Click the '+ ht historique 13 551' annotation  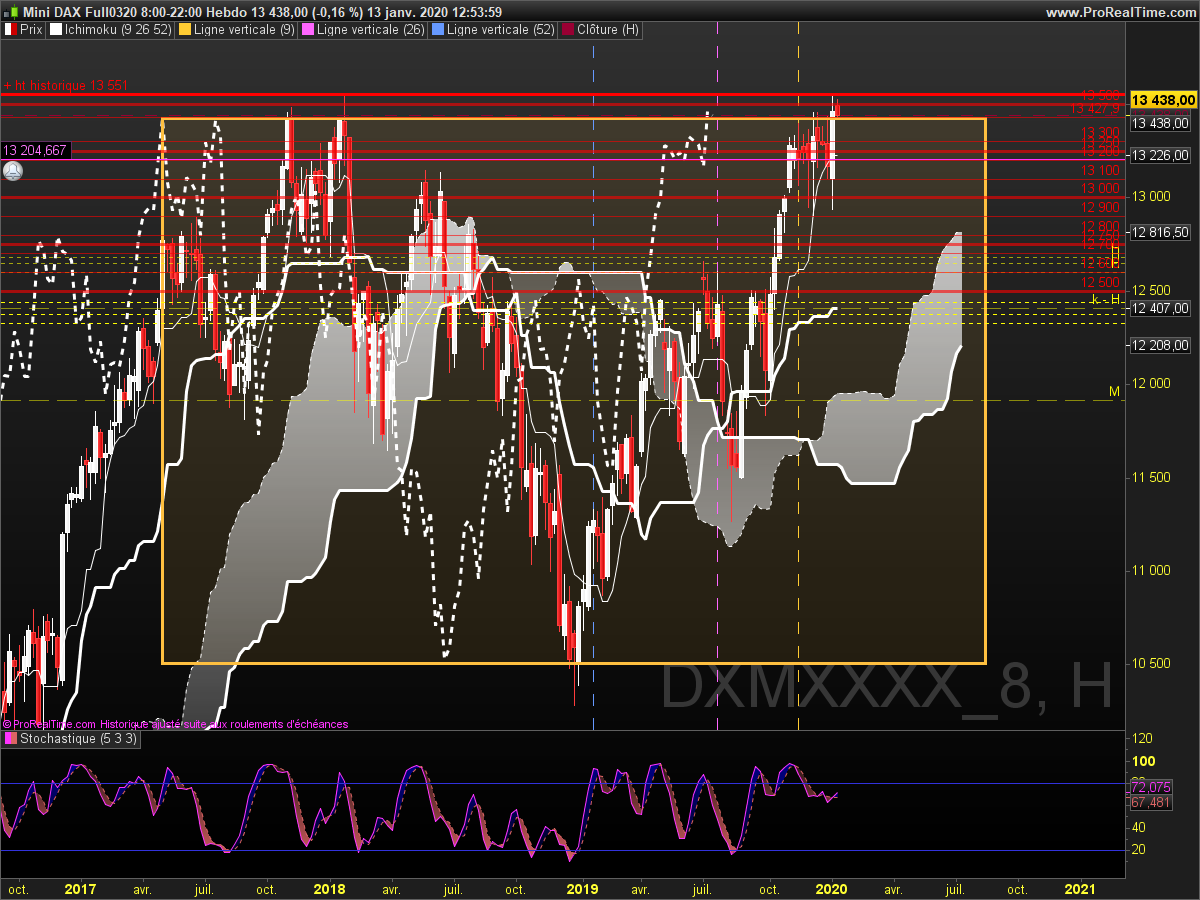[x=65, y=85]
